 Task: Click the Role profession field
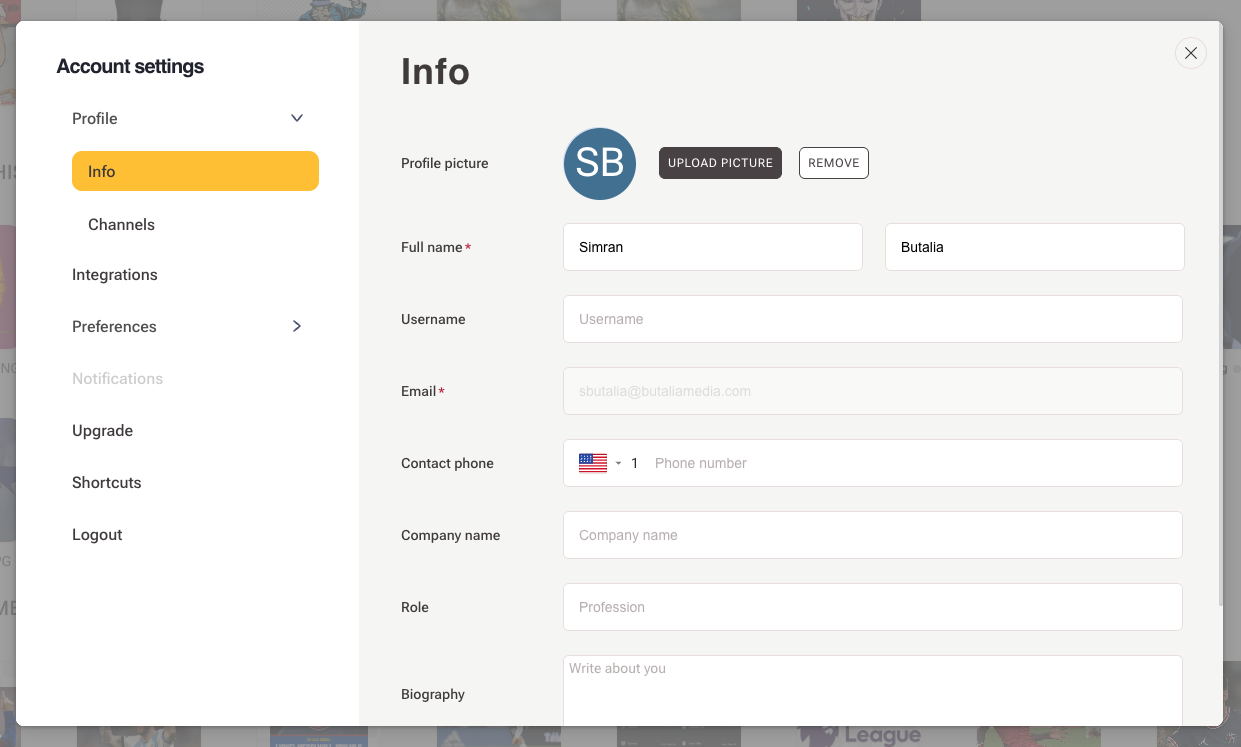click(x=872, y=607)
